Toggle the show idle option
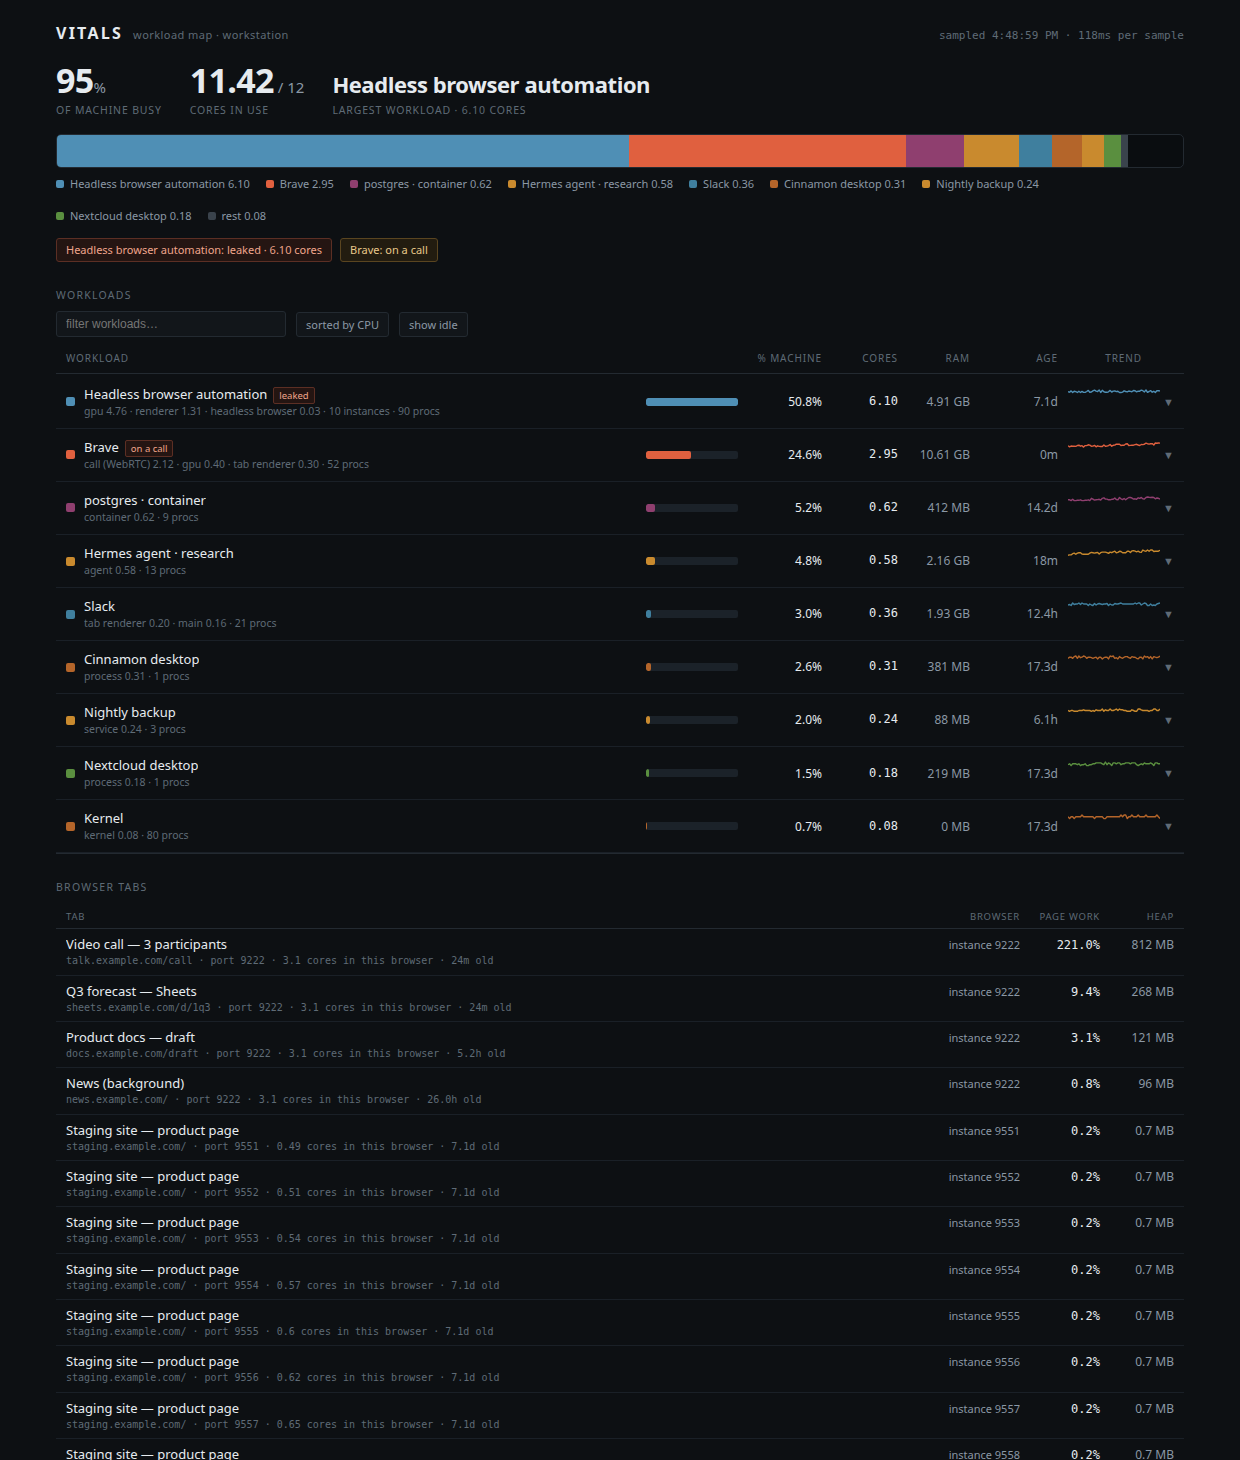Screen dimensions: 1240x1460 point(433,325)
